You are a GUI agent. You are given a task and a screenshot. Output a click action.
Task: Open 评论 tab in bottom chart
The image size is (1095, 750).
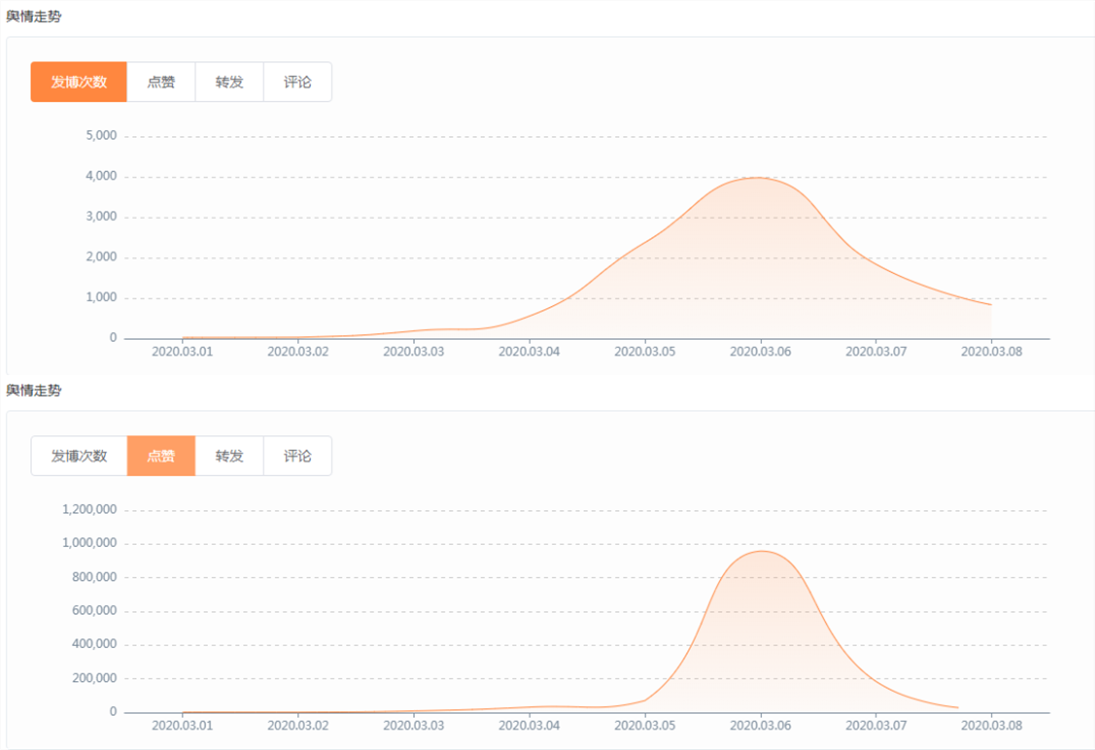coord(297,456)
